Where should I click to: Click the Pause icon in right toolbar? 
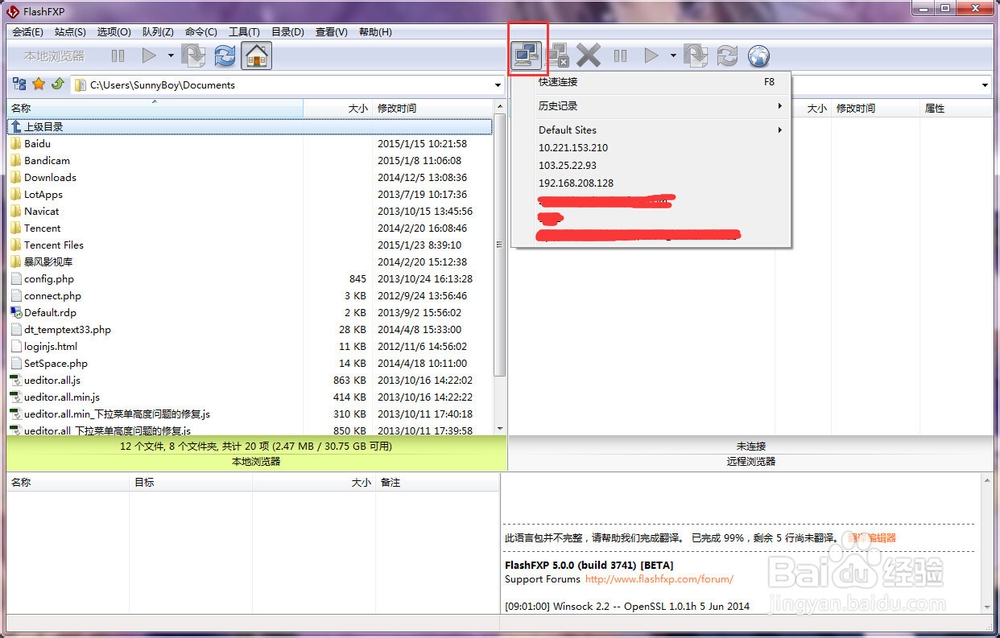click(x=620, y=56)
